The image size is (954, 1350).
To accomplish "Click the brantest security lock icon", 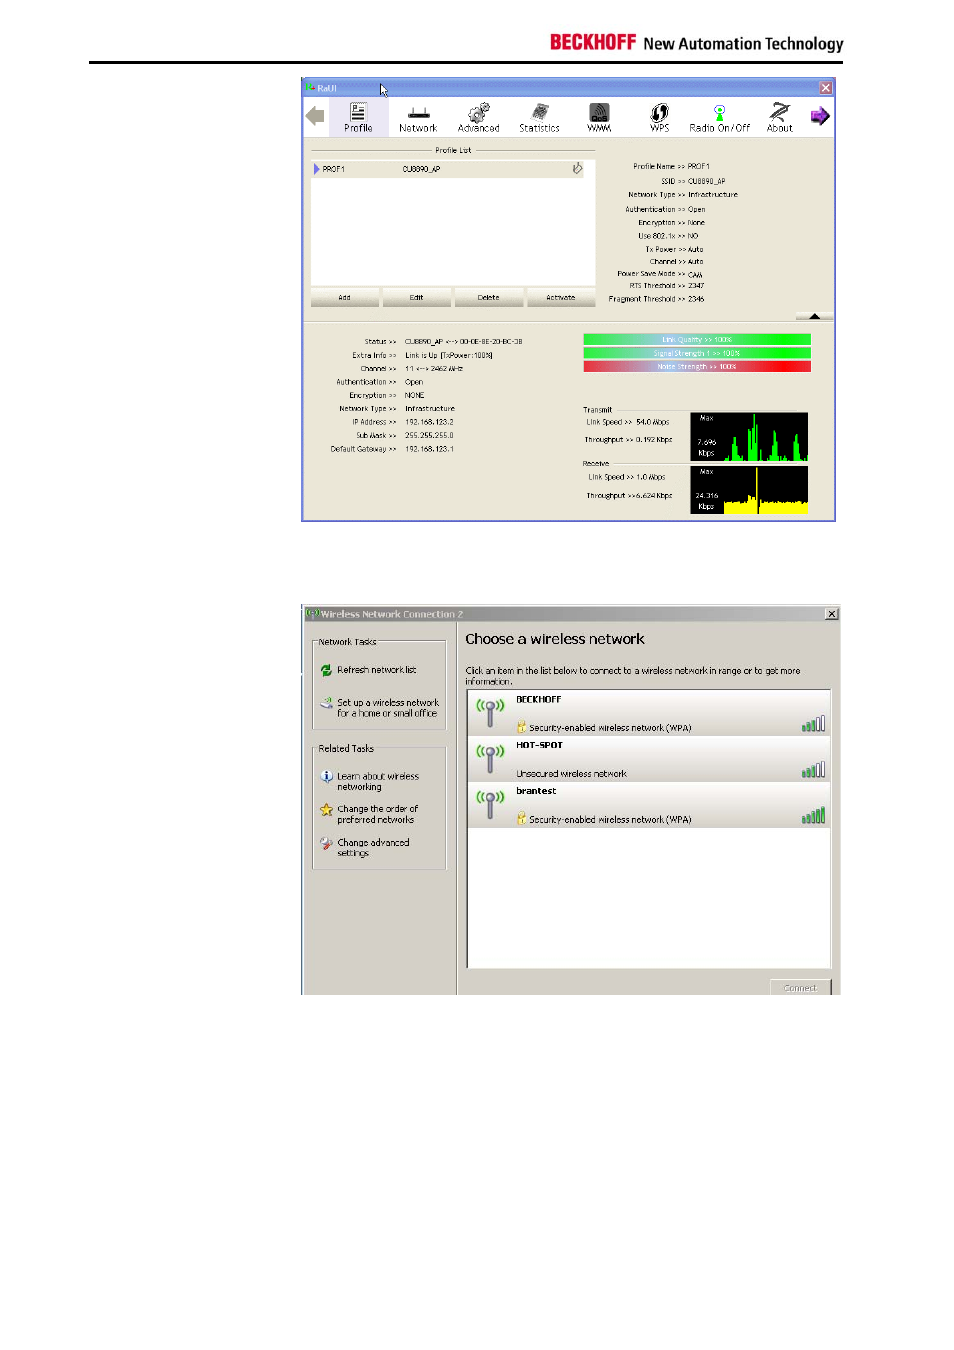I will pos(521,819).
